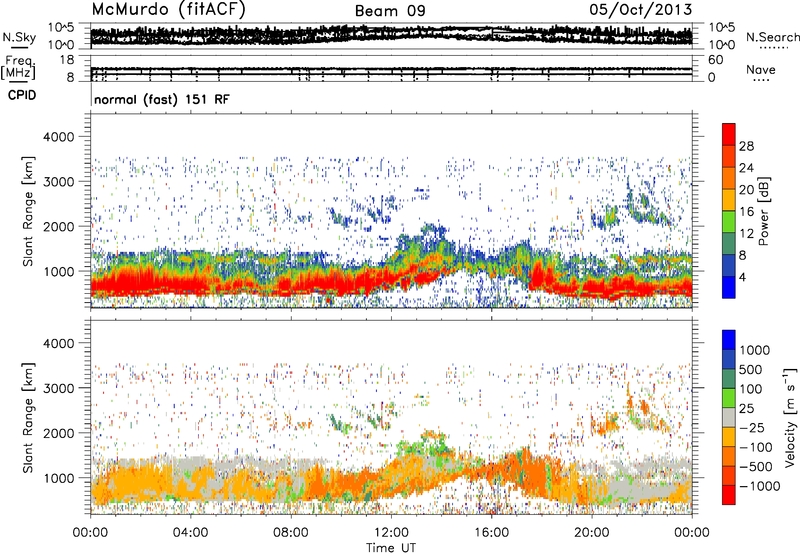This screenshot has width=800, height=554.
Task: Click the 'Beam 09' label
Action: click(x=390, y=11)
